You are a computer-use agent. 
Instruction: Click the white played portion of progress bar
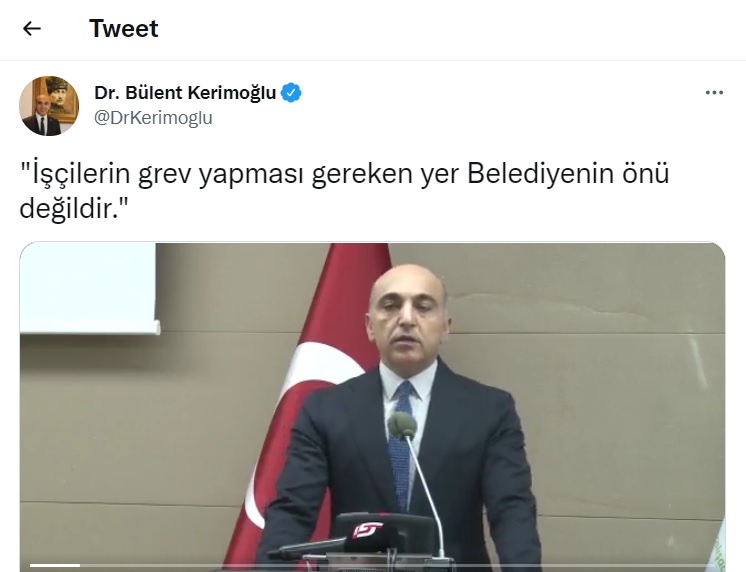click(x=55, y=565)
